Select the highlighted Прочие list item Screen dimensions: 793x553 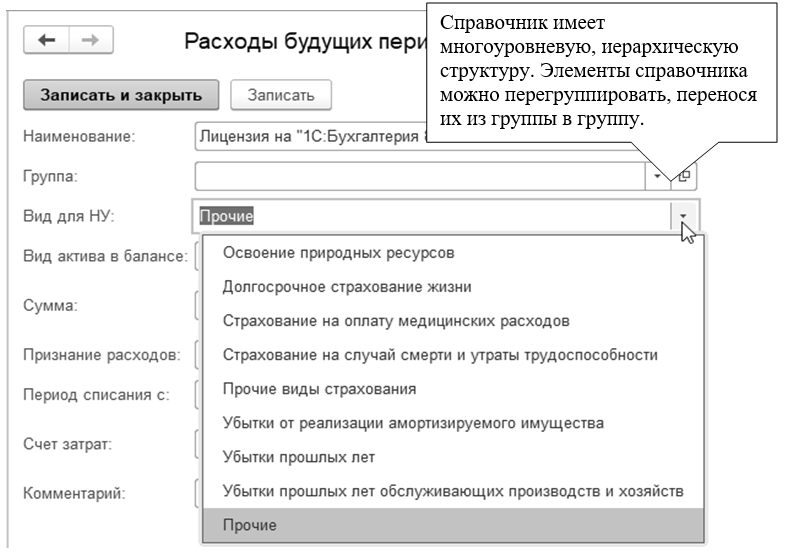453,525
